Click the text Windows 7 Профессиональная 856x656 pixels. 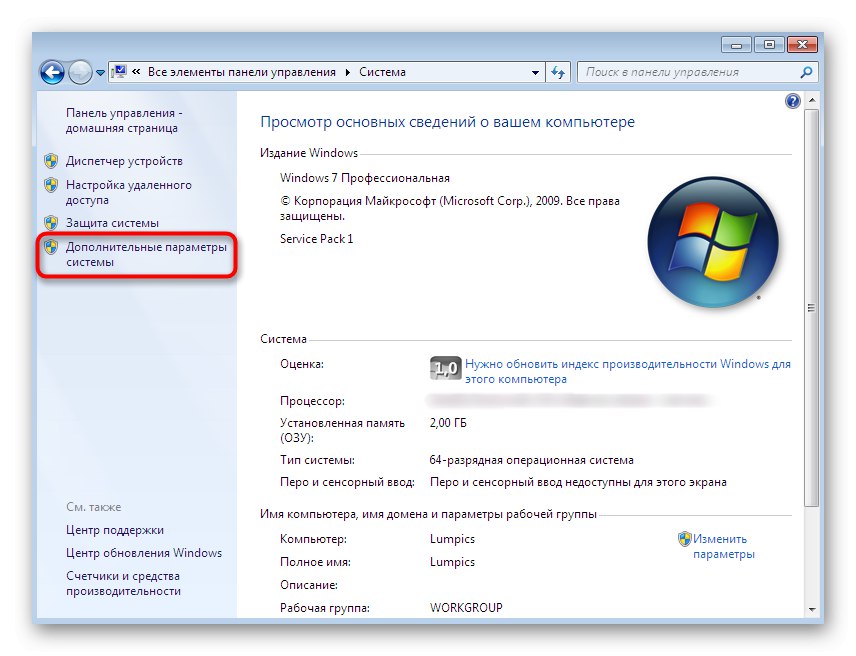coord(365,178)
